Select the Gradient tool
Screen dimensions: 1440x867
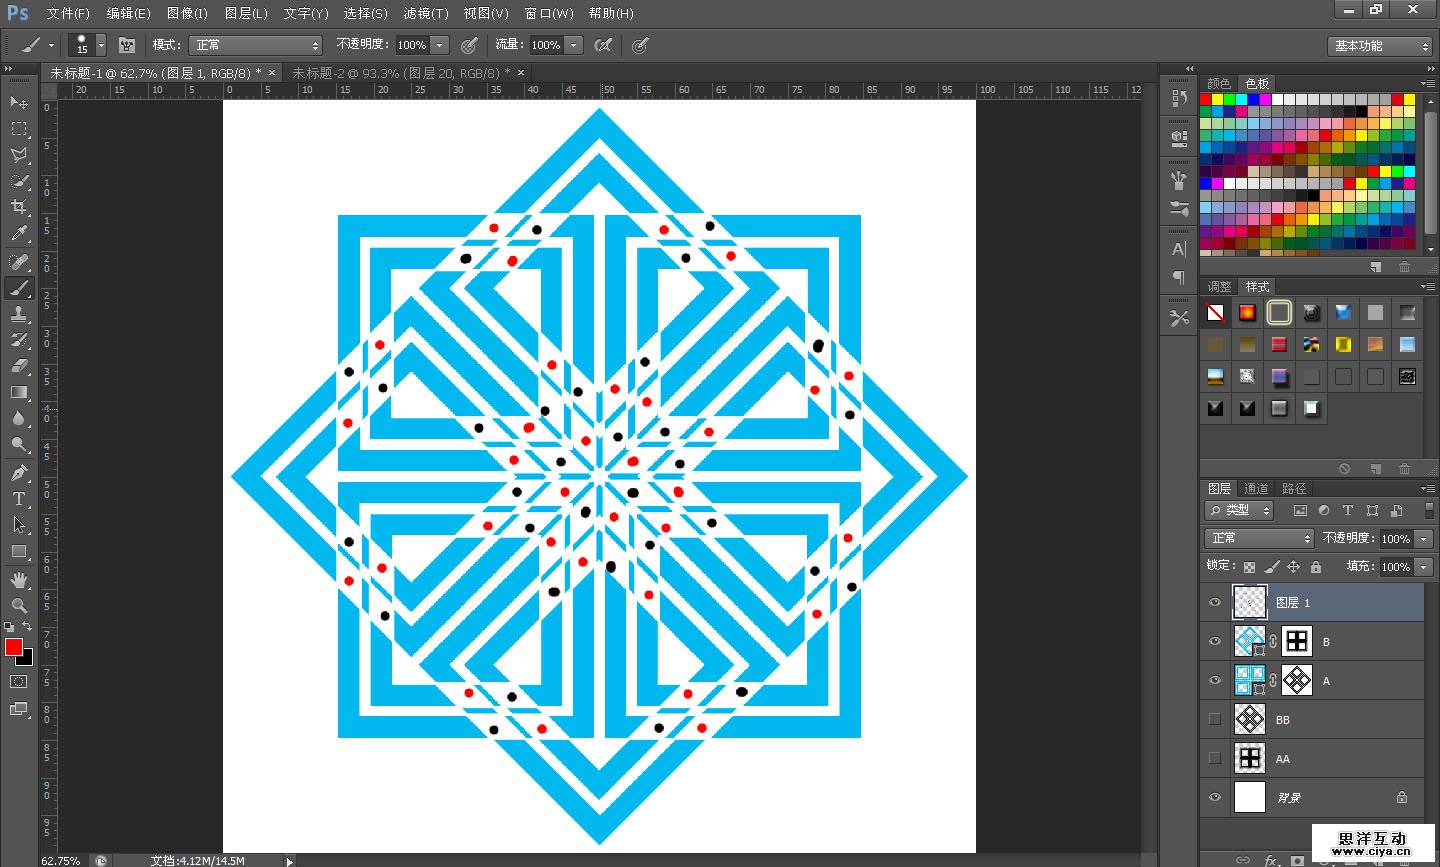[19, 392]
